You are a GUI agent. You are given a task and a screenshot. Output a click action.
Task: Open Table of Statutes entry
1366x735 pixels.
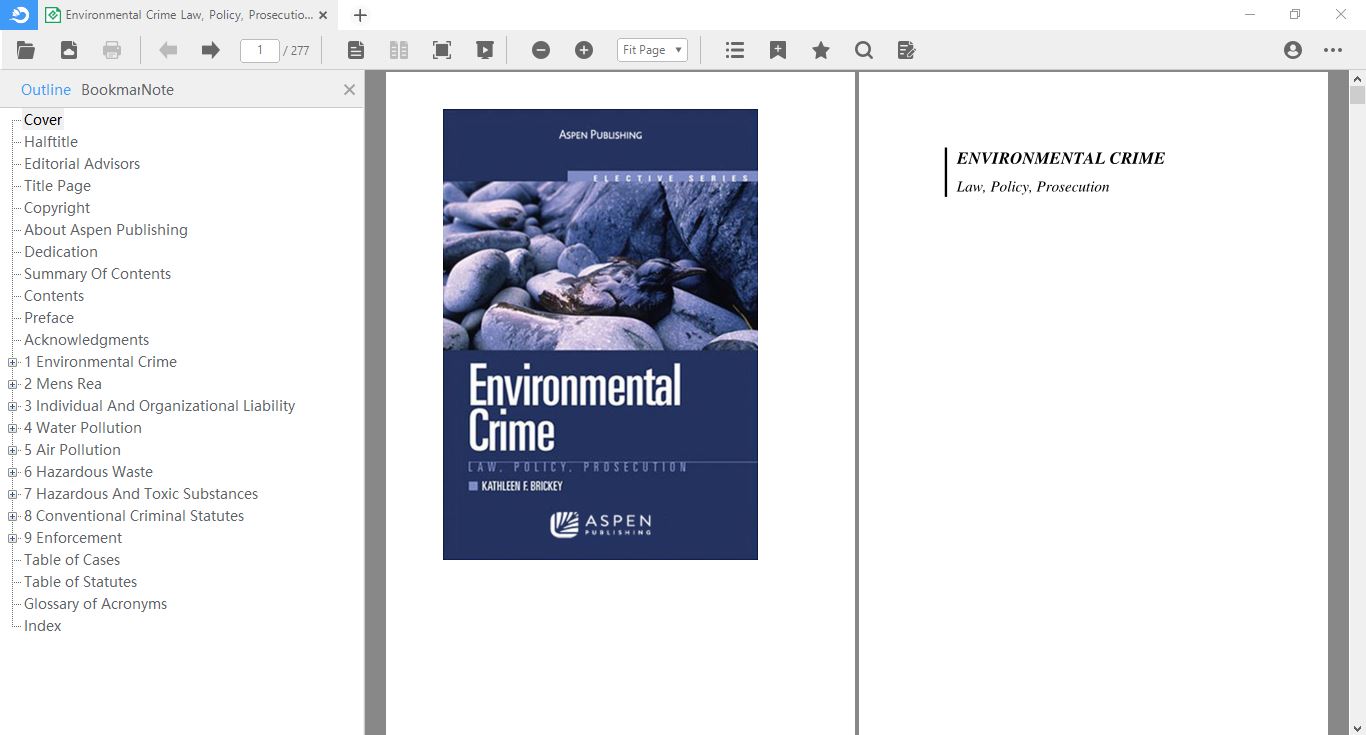pos(80,582)
